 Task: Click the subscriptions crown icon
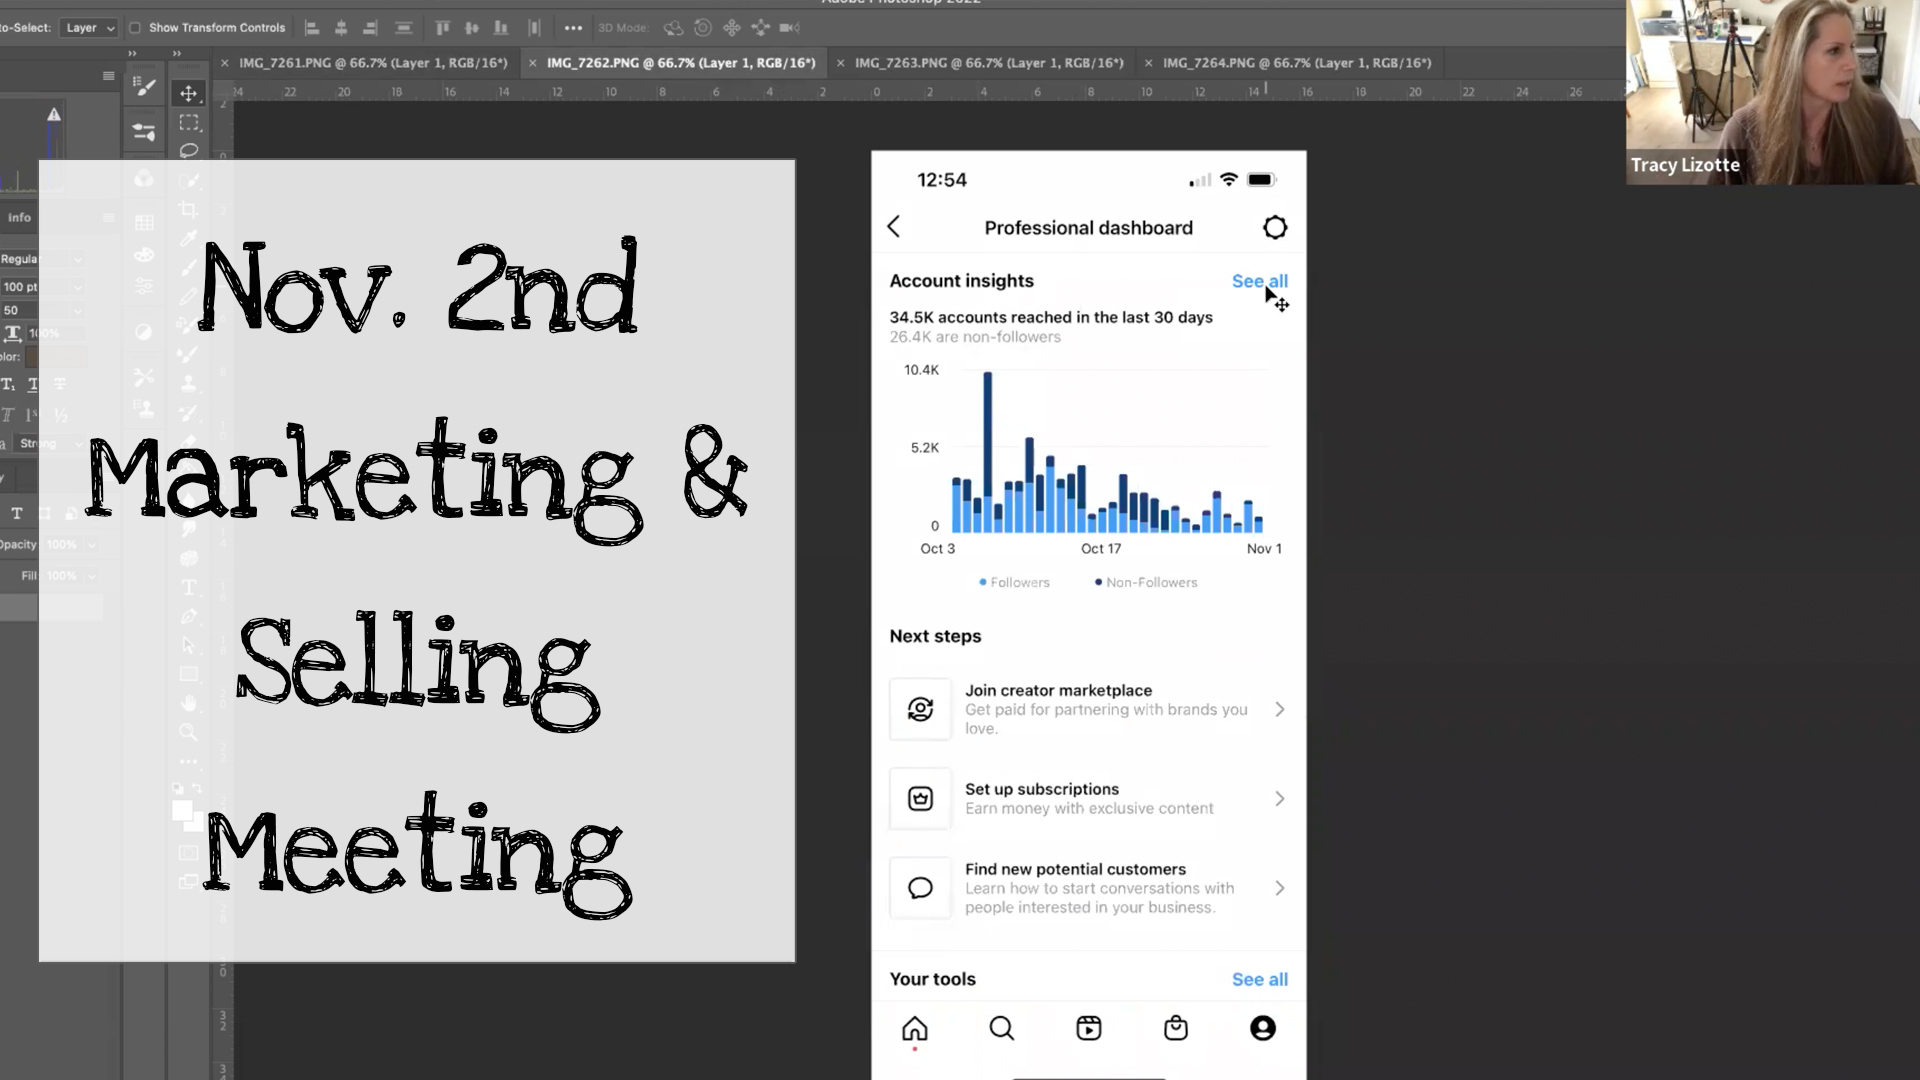920,798
